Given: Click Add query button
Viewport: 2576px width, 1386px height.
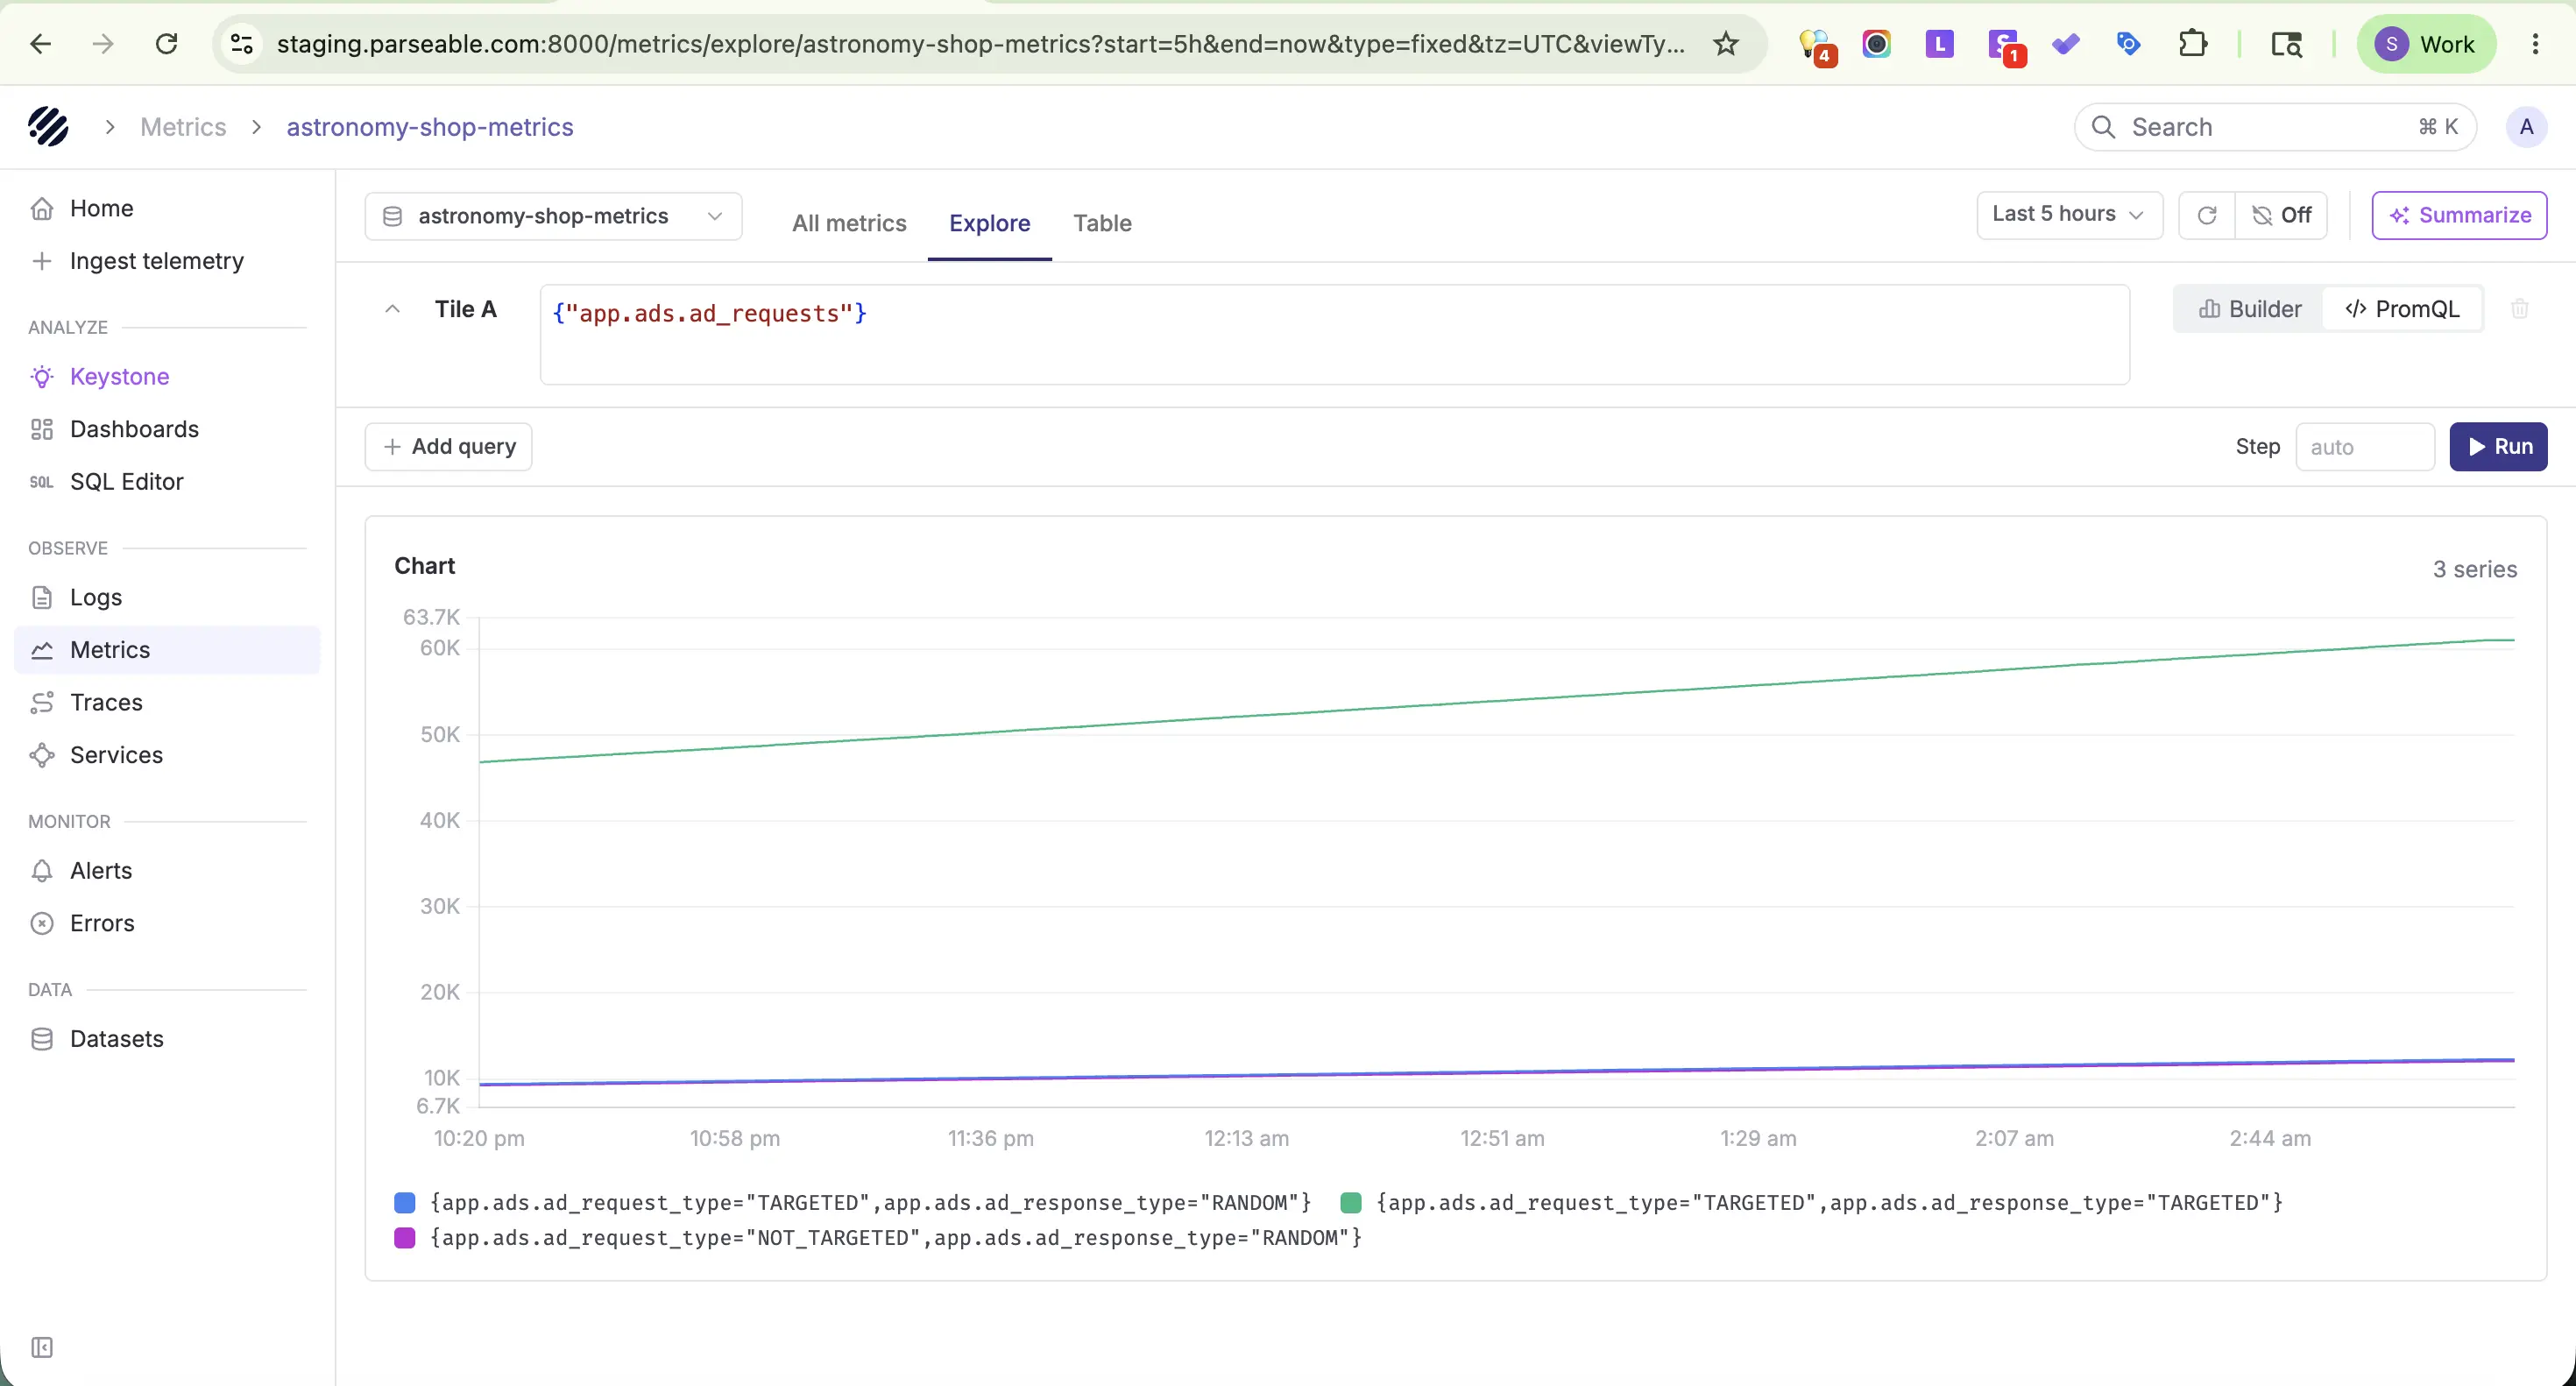Looking at the screenshot, I should pos(448,446).
